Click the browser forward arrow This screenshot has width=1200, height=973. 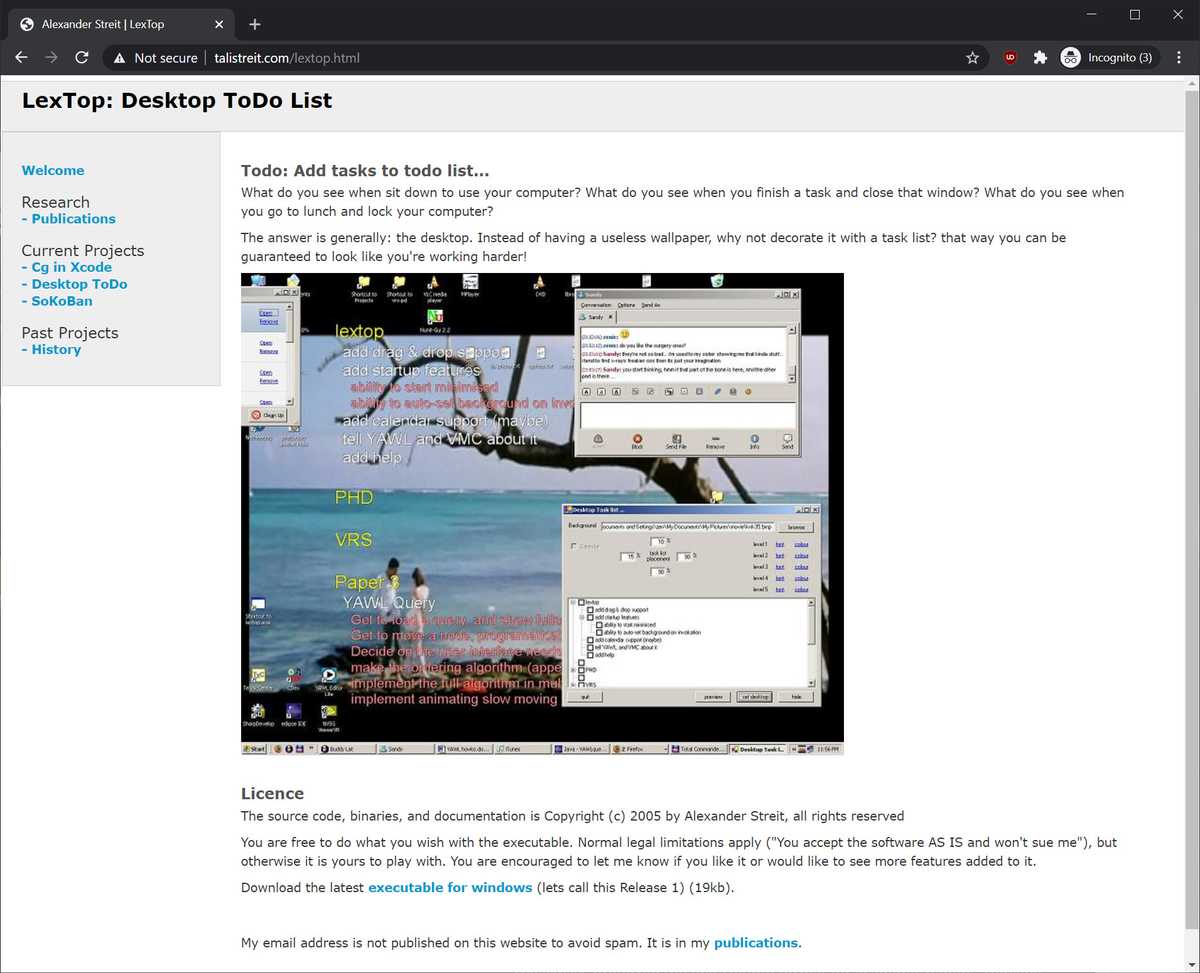tap(52, 58)
